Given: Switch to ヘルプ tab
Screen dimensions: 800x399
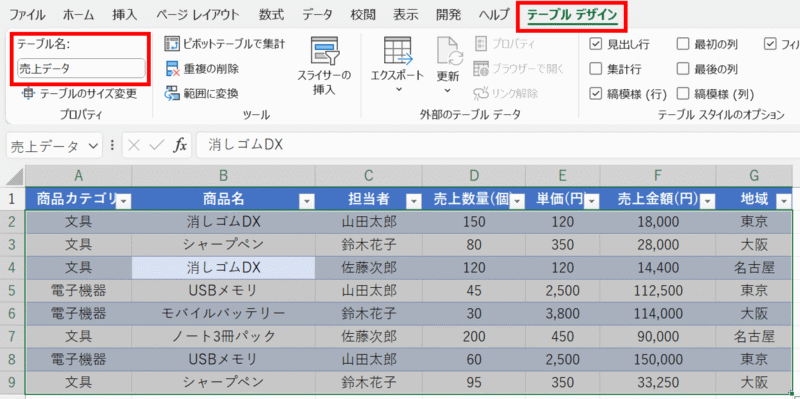Looking at the screenshot, I should point(494,15).
